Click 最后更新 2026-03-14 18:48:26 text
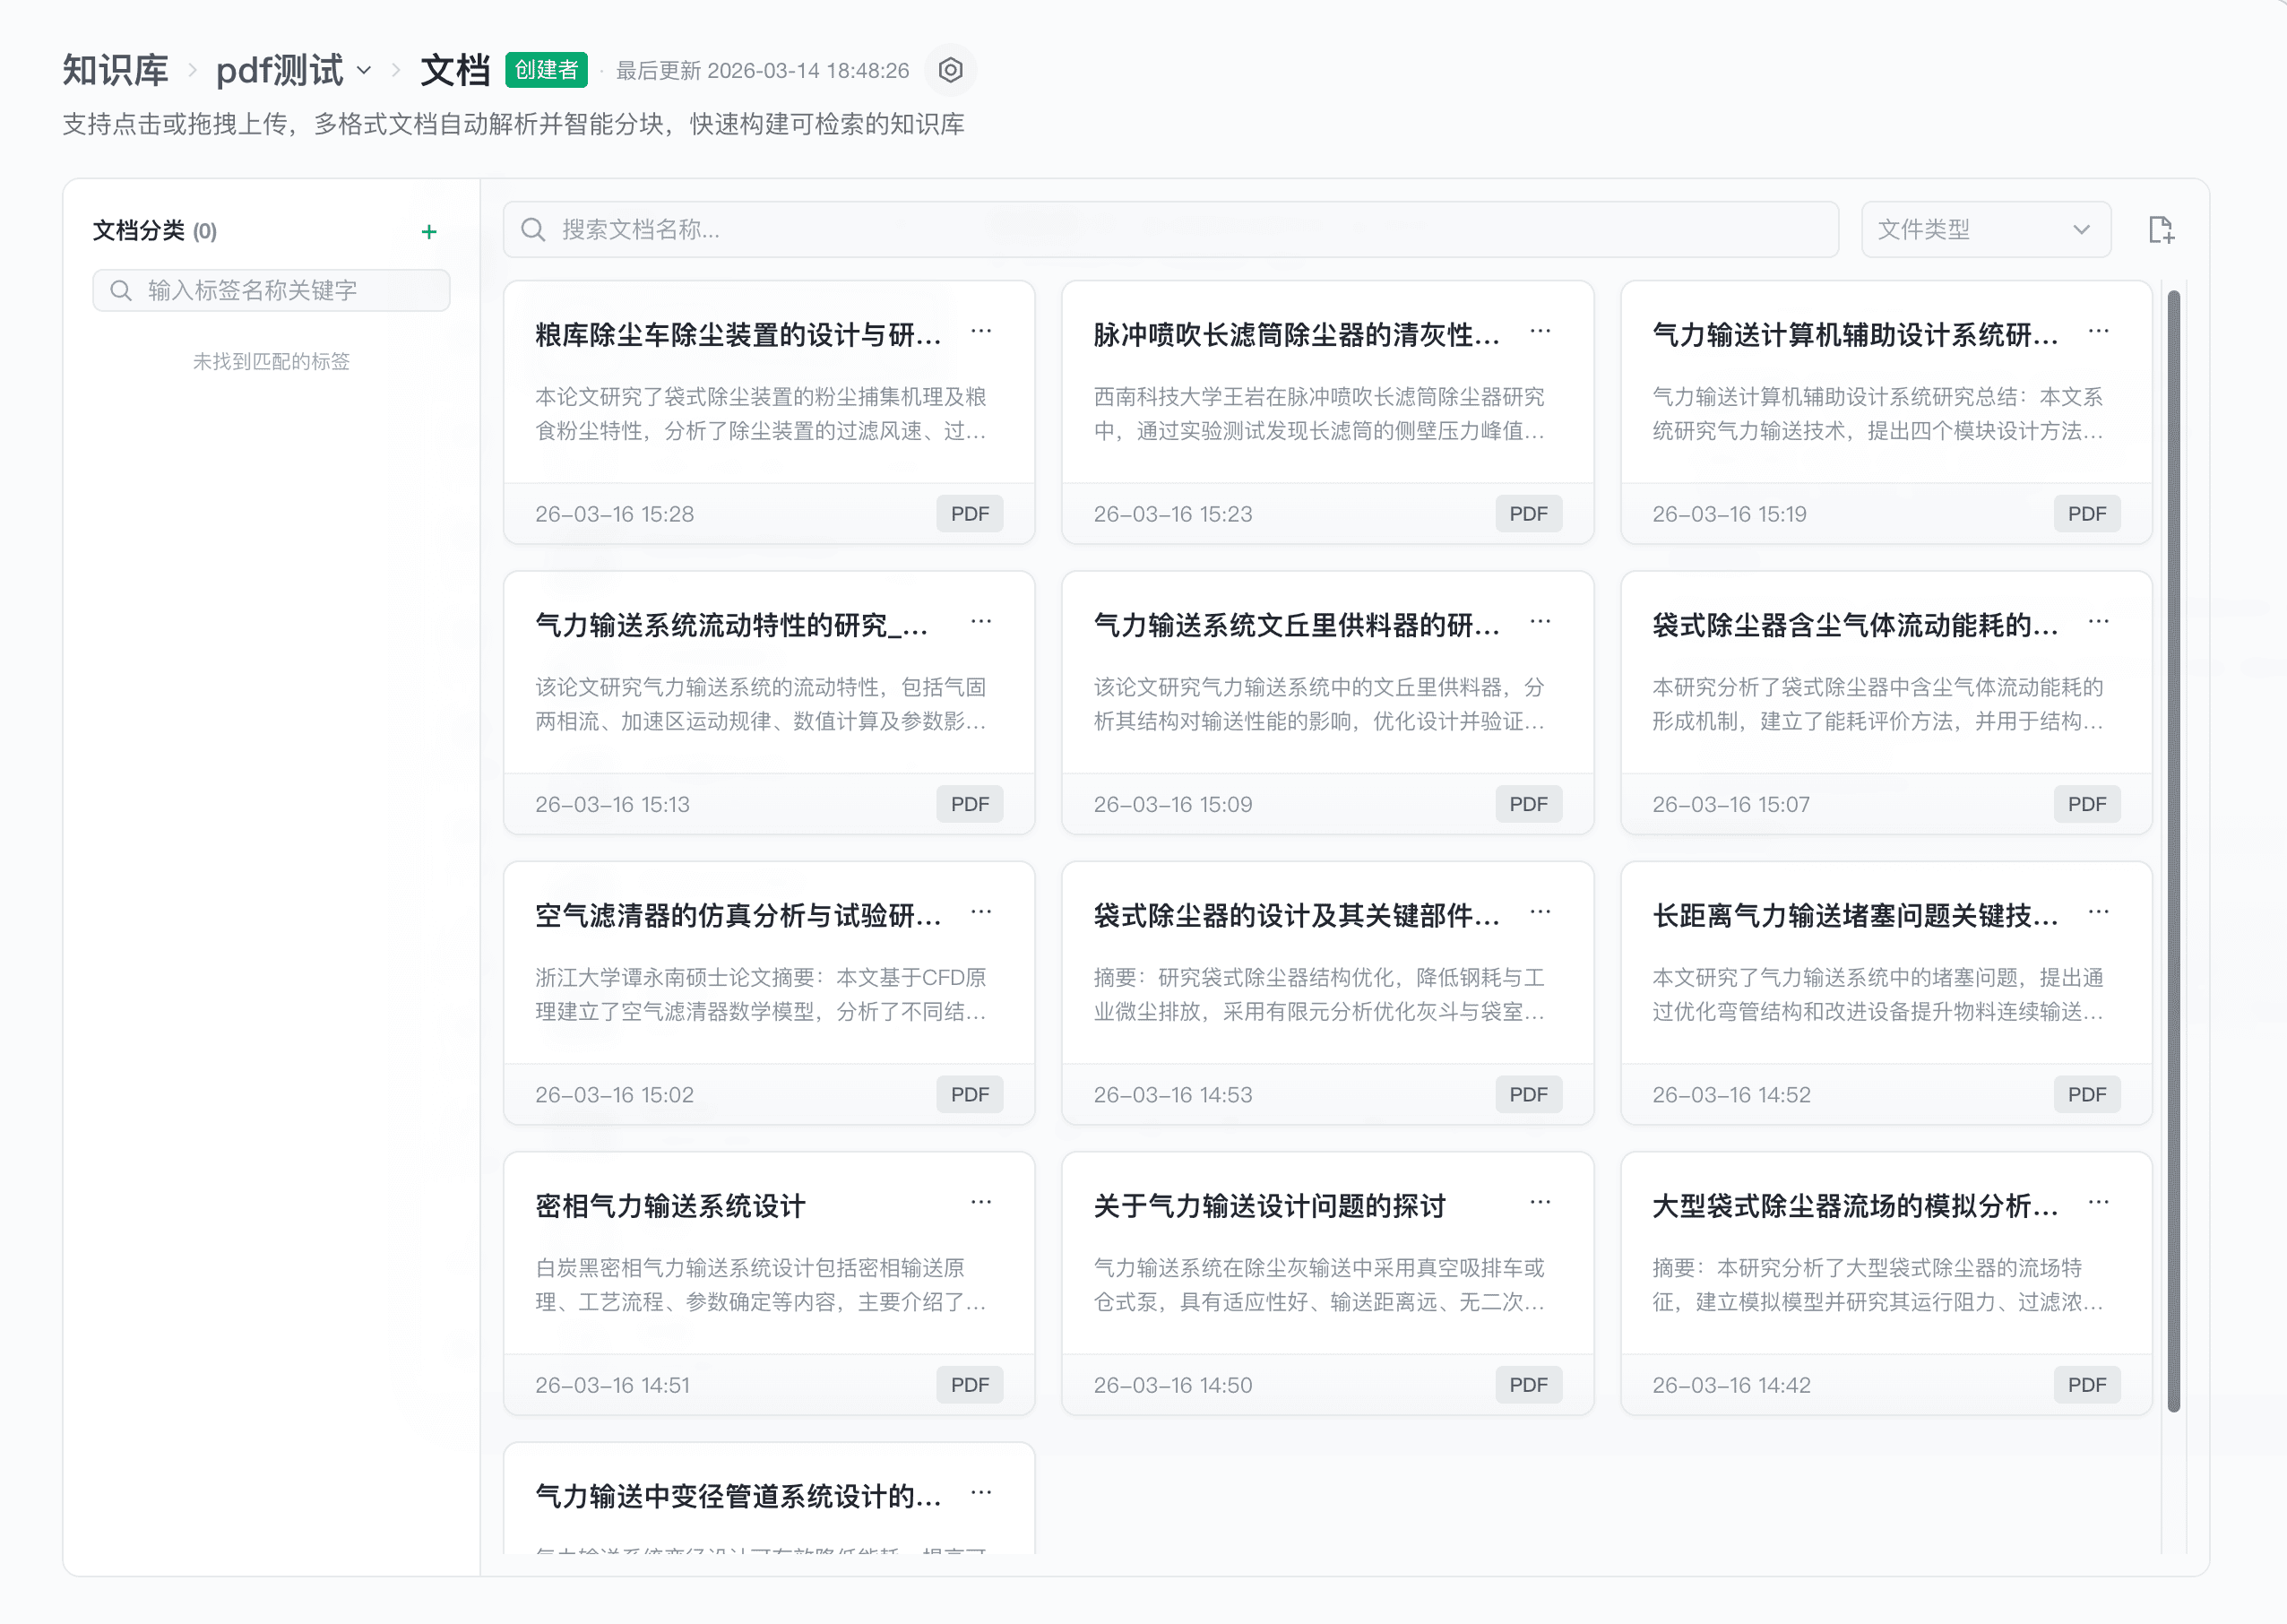This screenshot has height=1624, width=2287. click(x=762, y=71)
